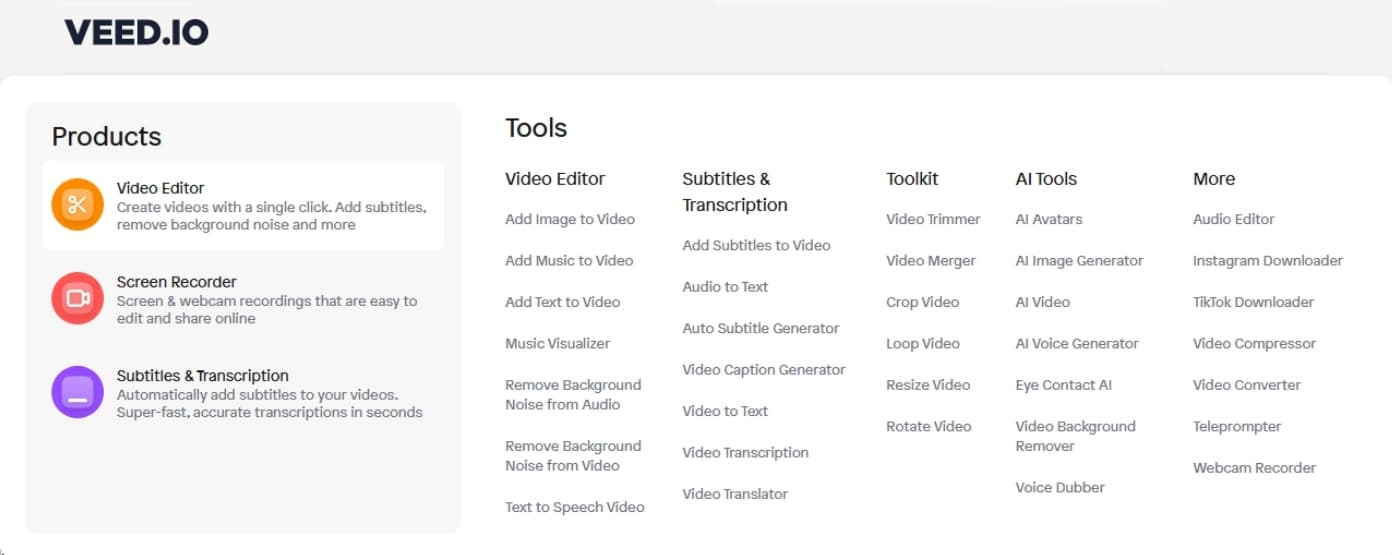The height and width of the screenshot is (555, 1392).
Task: Open Video Transcription link
Action: pos(745,453)
